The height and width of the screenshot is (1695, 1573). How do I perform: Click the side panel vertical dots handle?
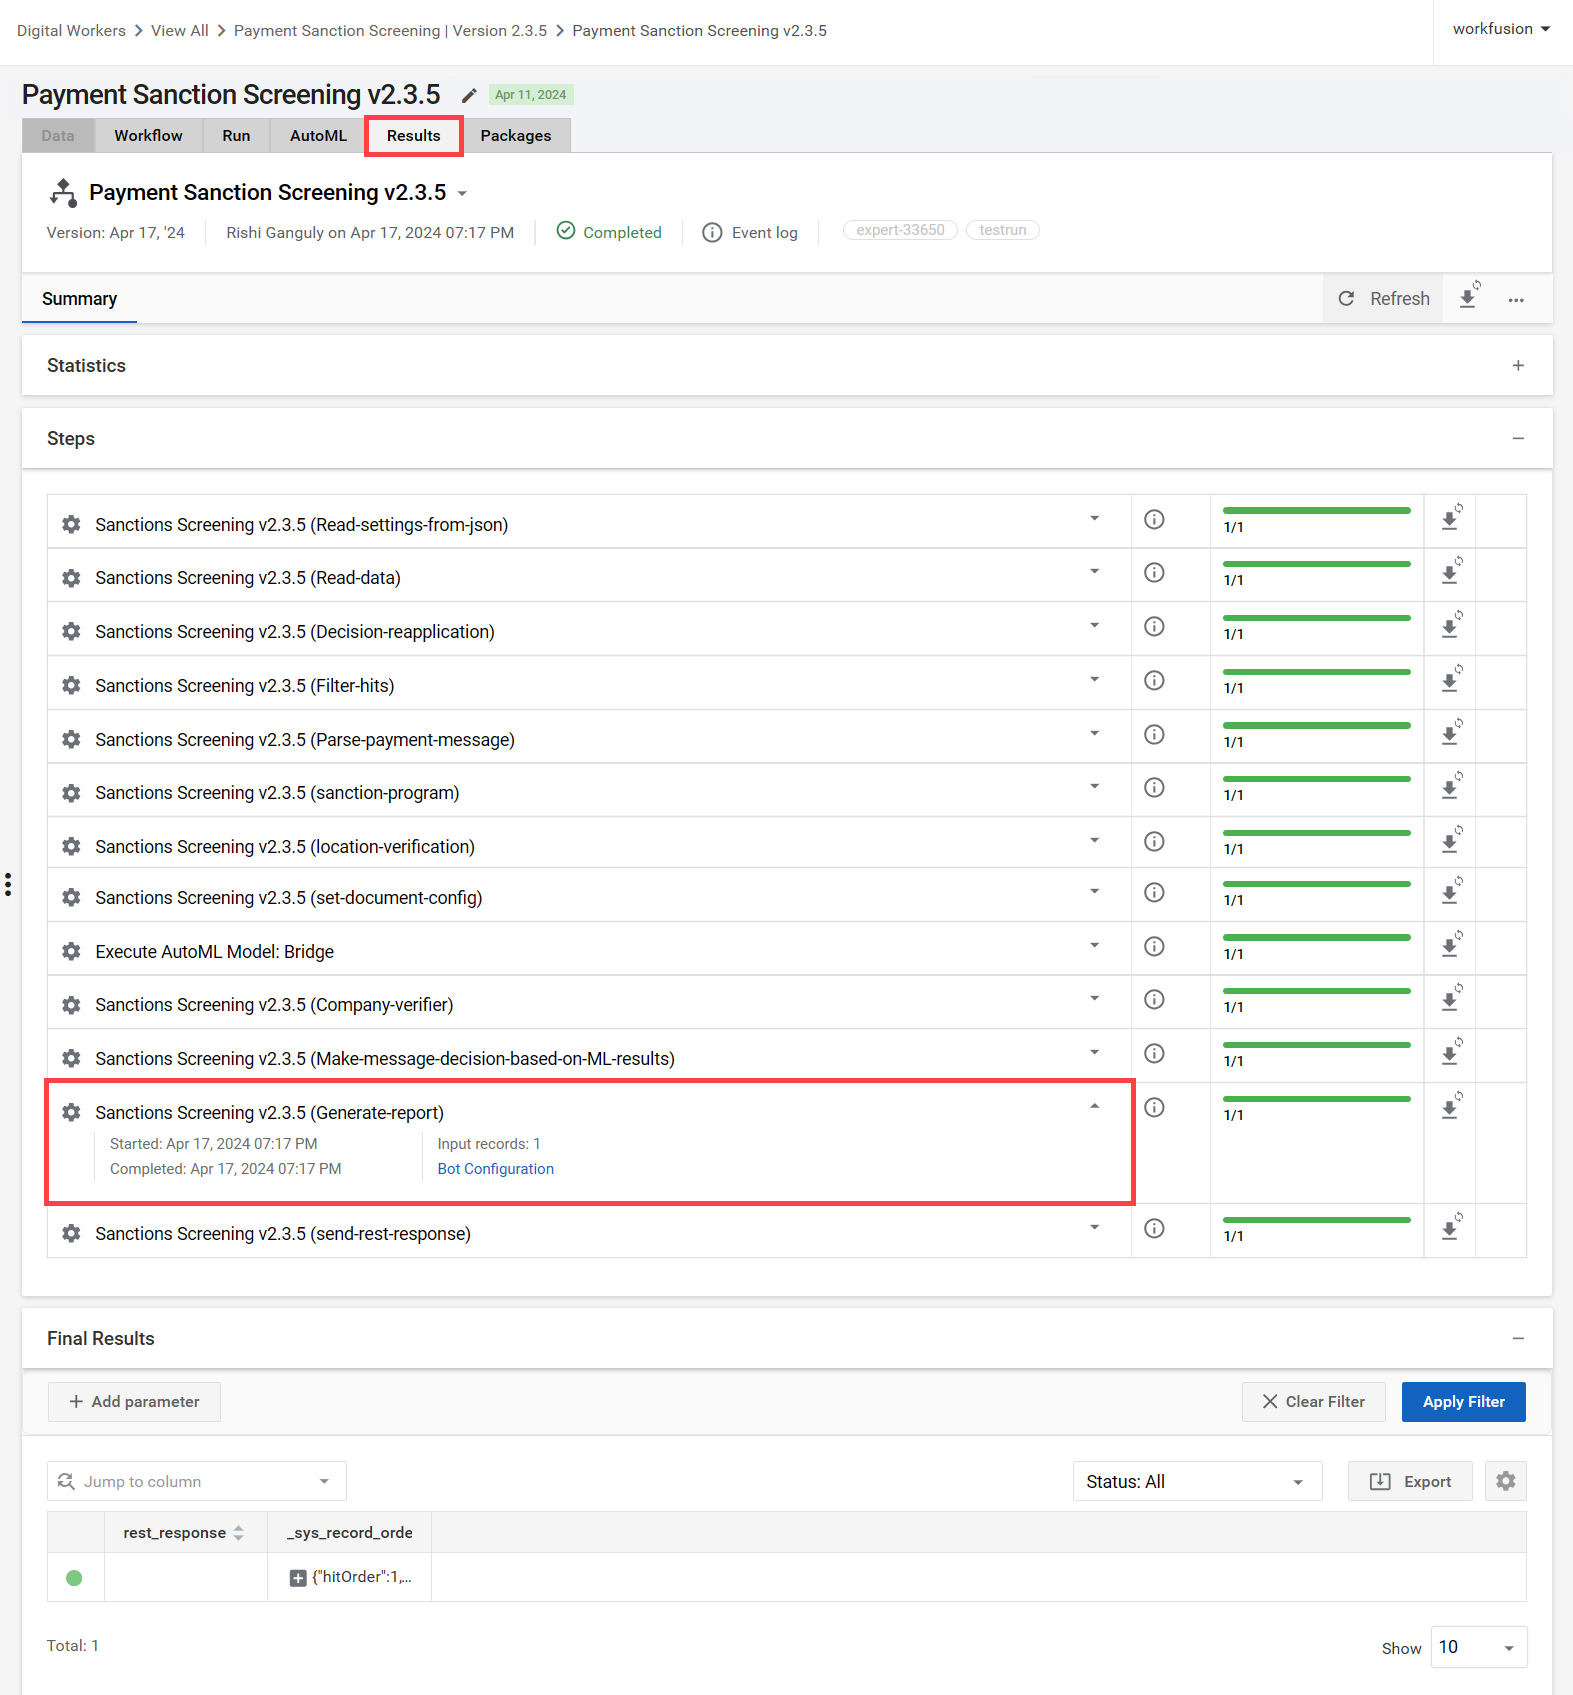[x=8, y=884]
